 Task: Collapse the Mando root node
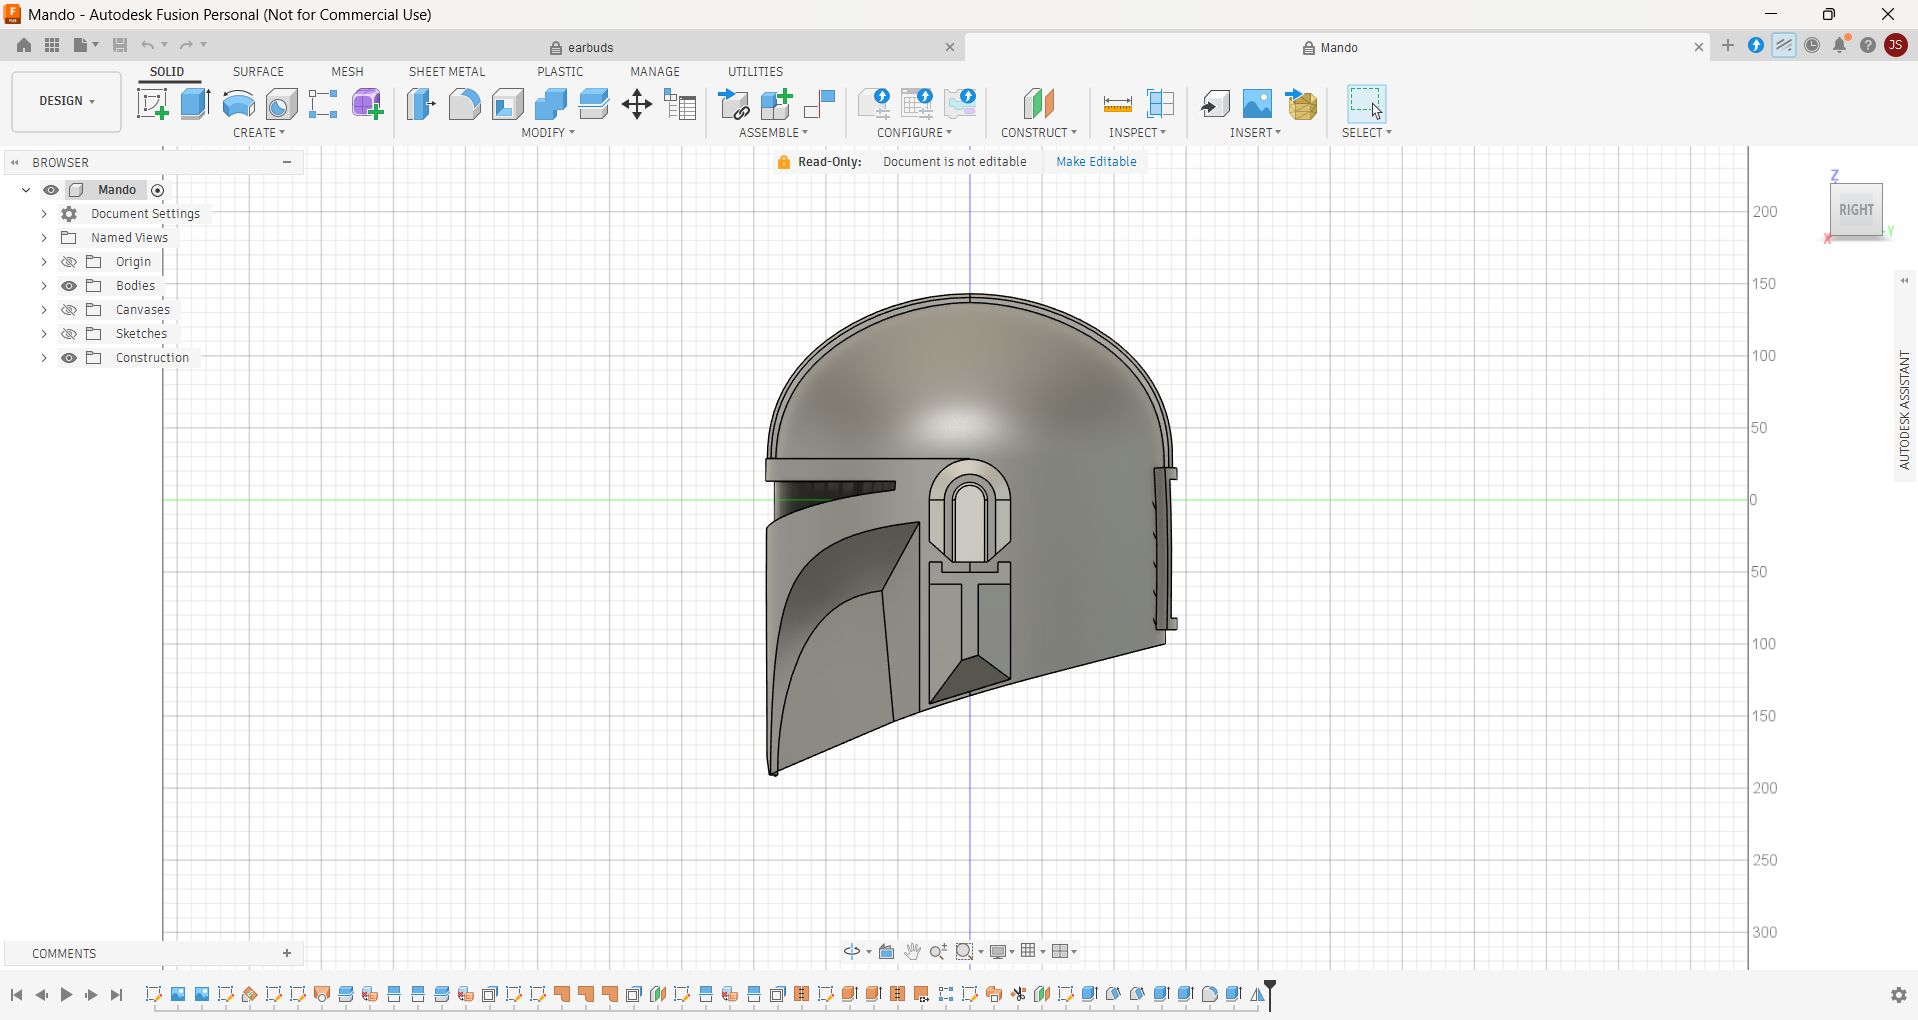(26, 190)
